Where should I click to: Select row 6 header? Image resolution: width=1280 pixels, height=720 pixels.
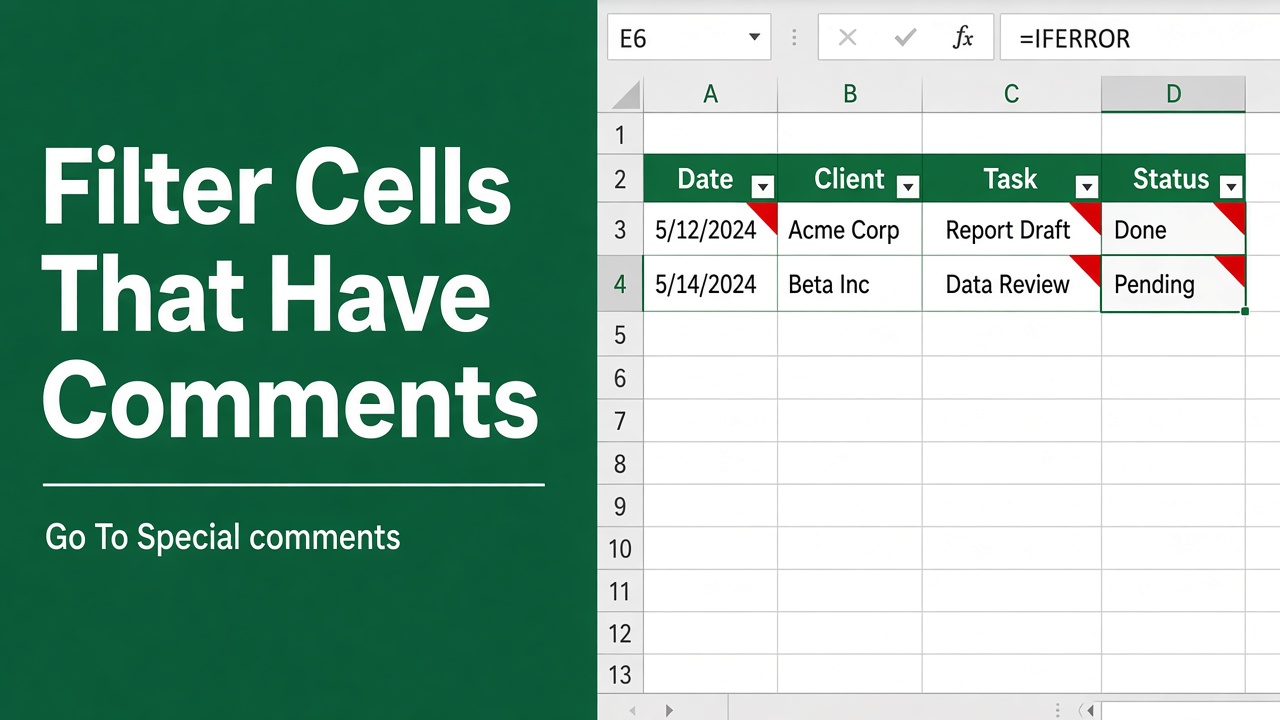coord(620,377)
